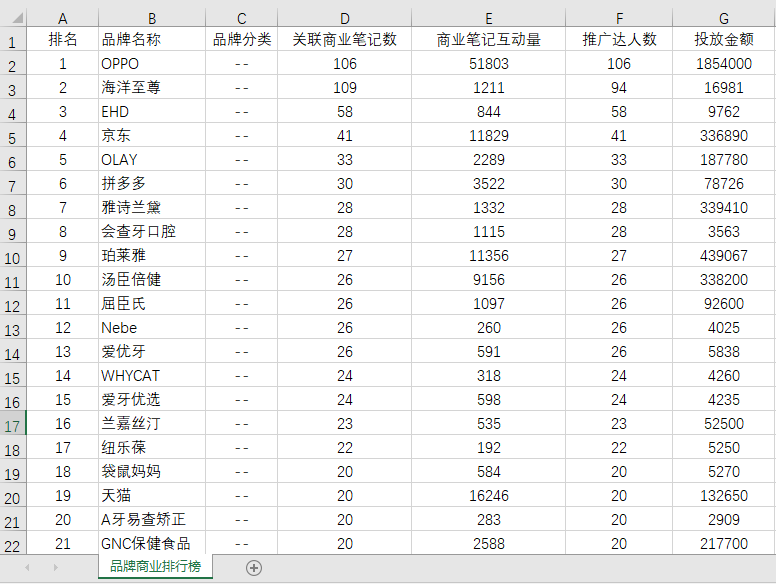This screenshot has height=584, width=776.
Task: Click interaction value 11829
Action: tap(488, 136)
